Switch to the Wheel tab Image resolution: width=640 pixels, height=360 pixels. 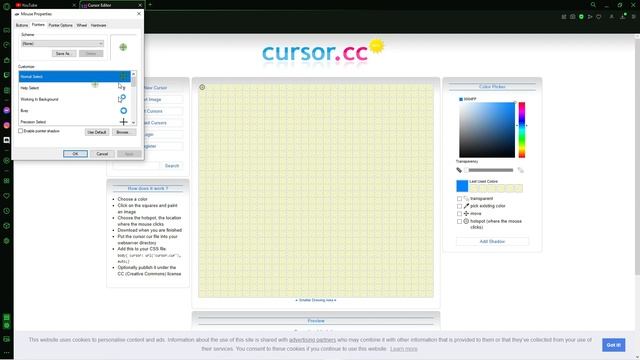click(x=82, y=25)
